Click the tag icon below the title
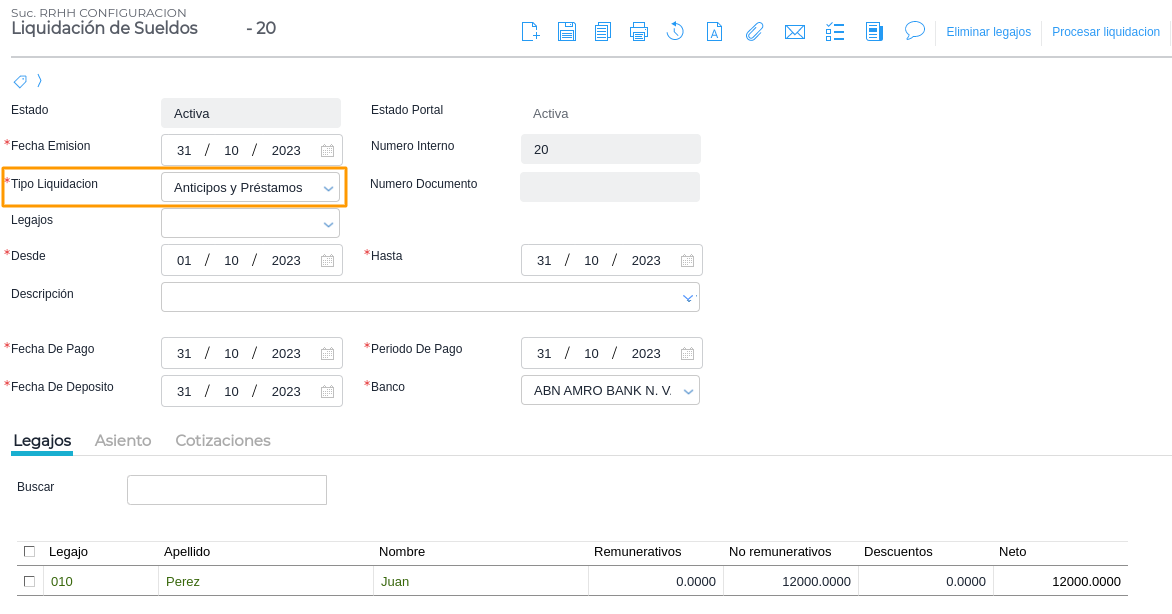The image size is (1172, 614). 20,81
